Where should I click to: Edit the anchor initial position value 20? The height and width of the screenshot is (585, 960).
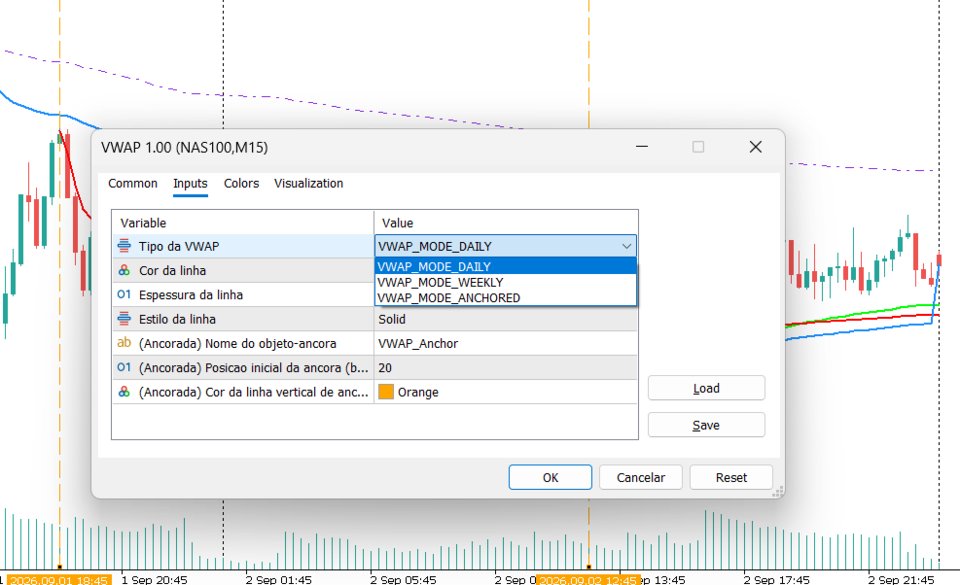[506, 368]
